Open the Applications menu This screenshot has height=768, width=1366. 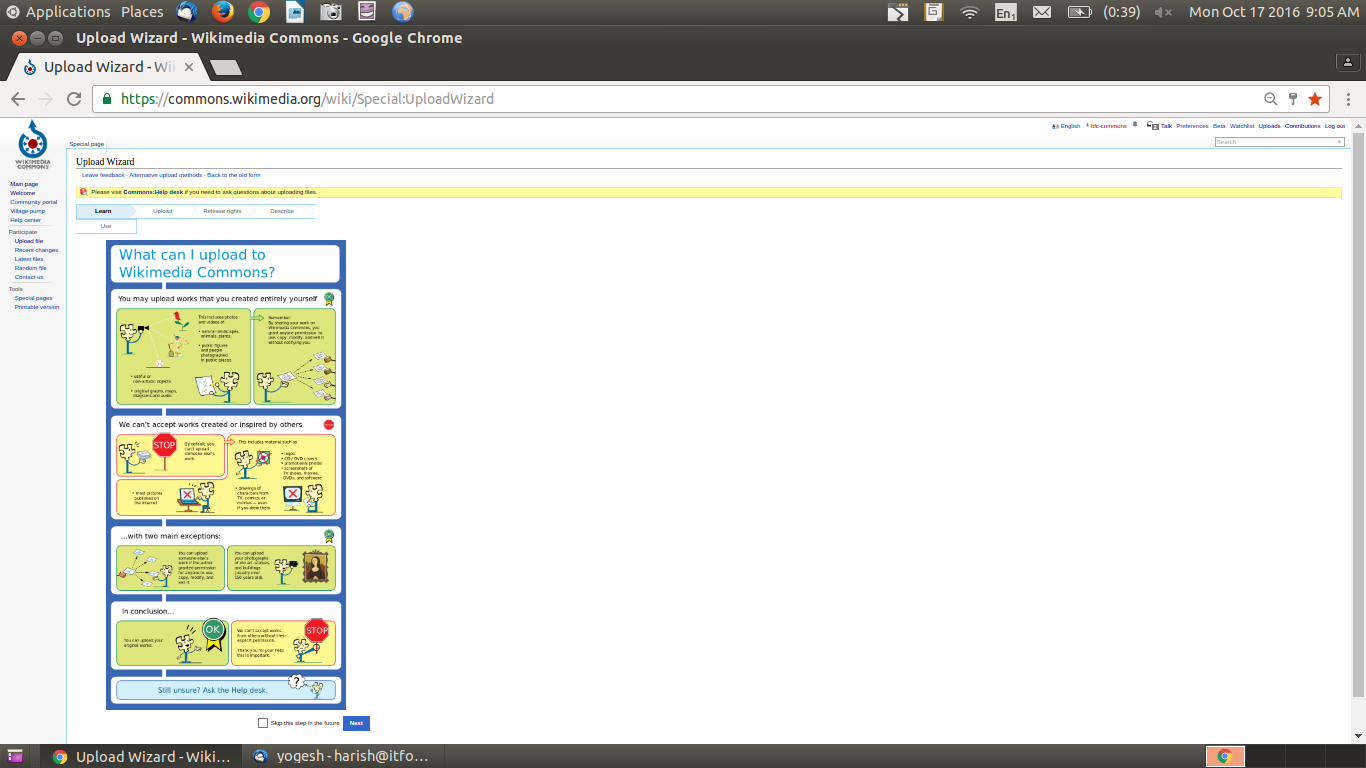tap(68, 12)
